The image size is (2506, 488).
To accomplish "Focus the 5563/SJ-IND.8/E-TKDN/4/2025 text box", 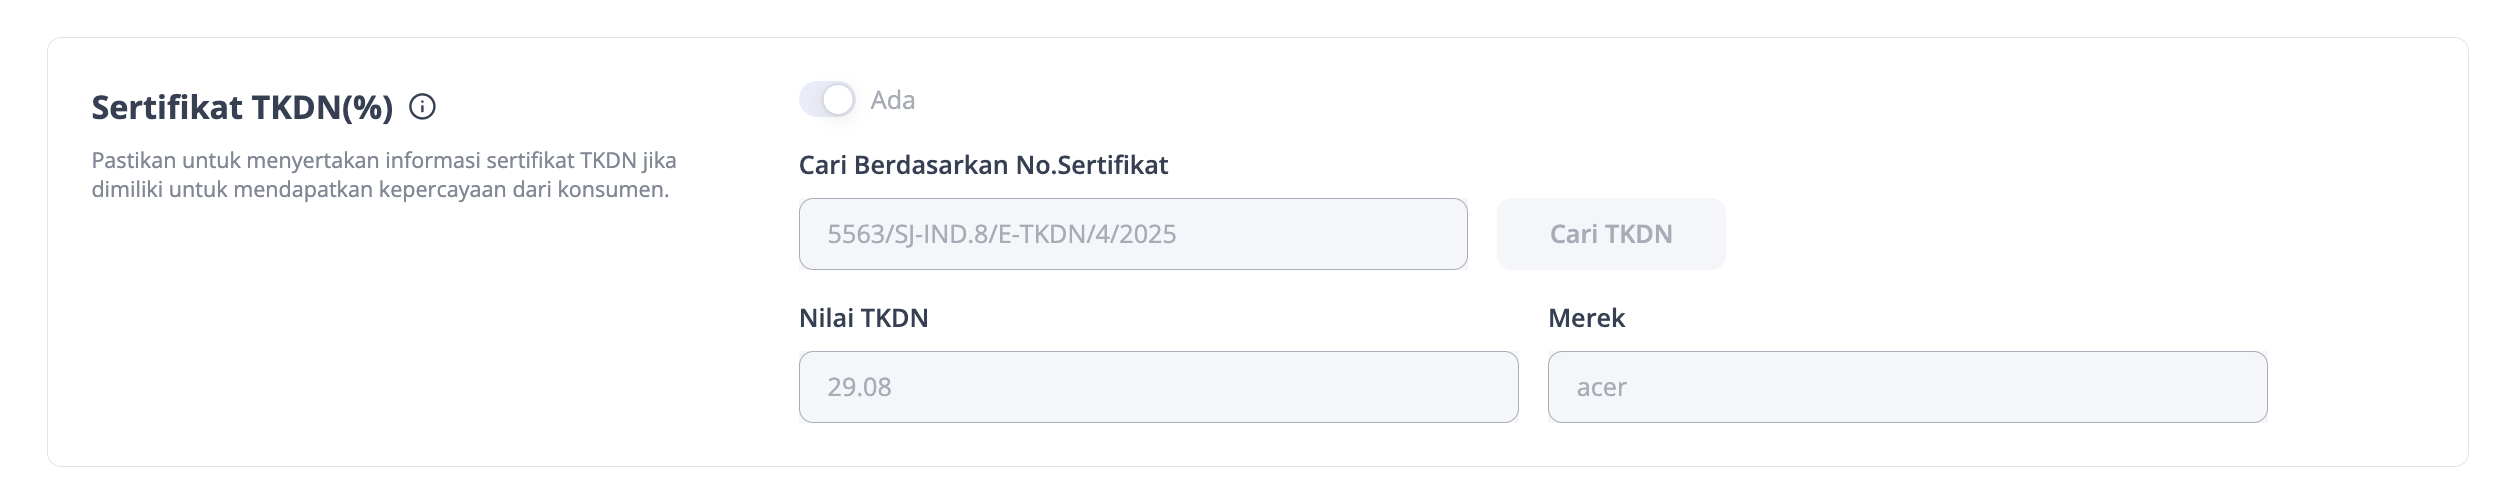I will (x=1132, y=234).
